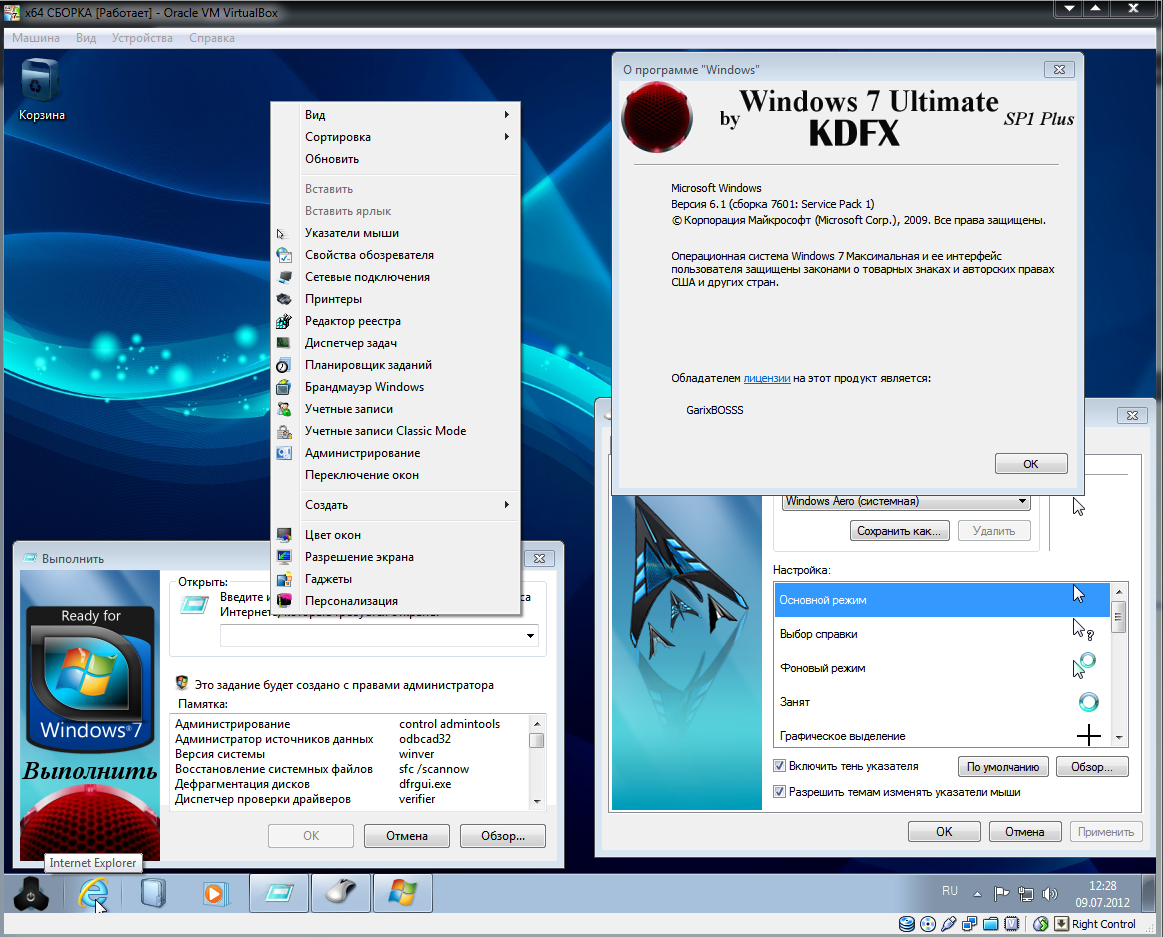The height and width of the screenshot is (937, 1163).
Task: Open the VirtualBox Вид menu
Action: point(86,38)
